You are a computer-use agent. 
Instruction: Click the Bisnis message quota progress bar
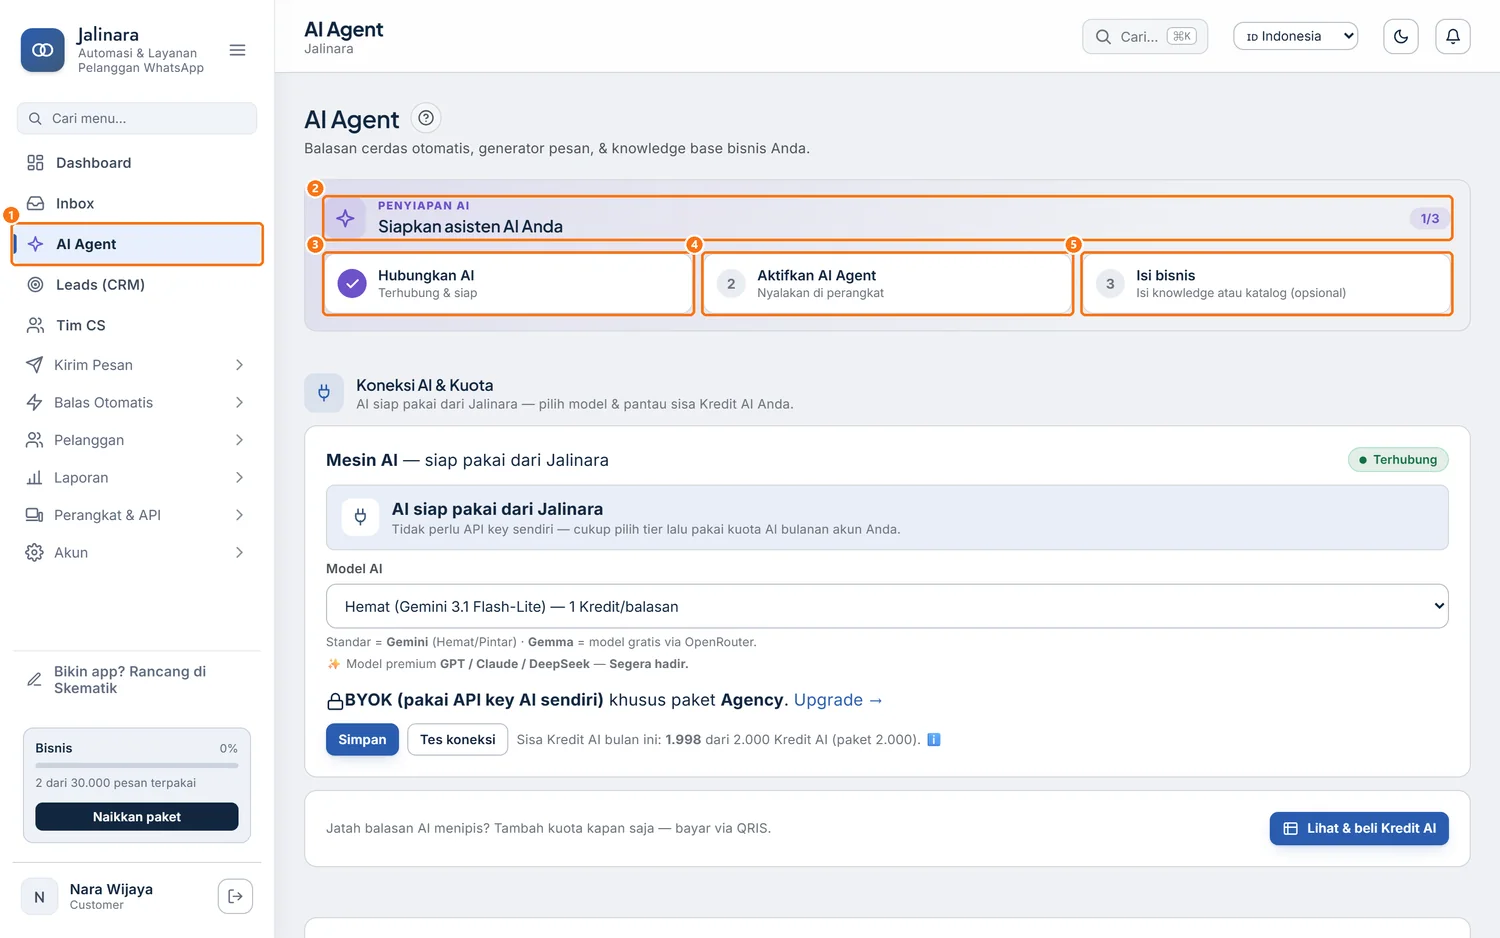(x=137, y=765)
